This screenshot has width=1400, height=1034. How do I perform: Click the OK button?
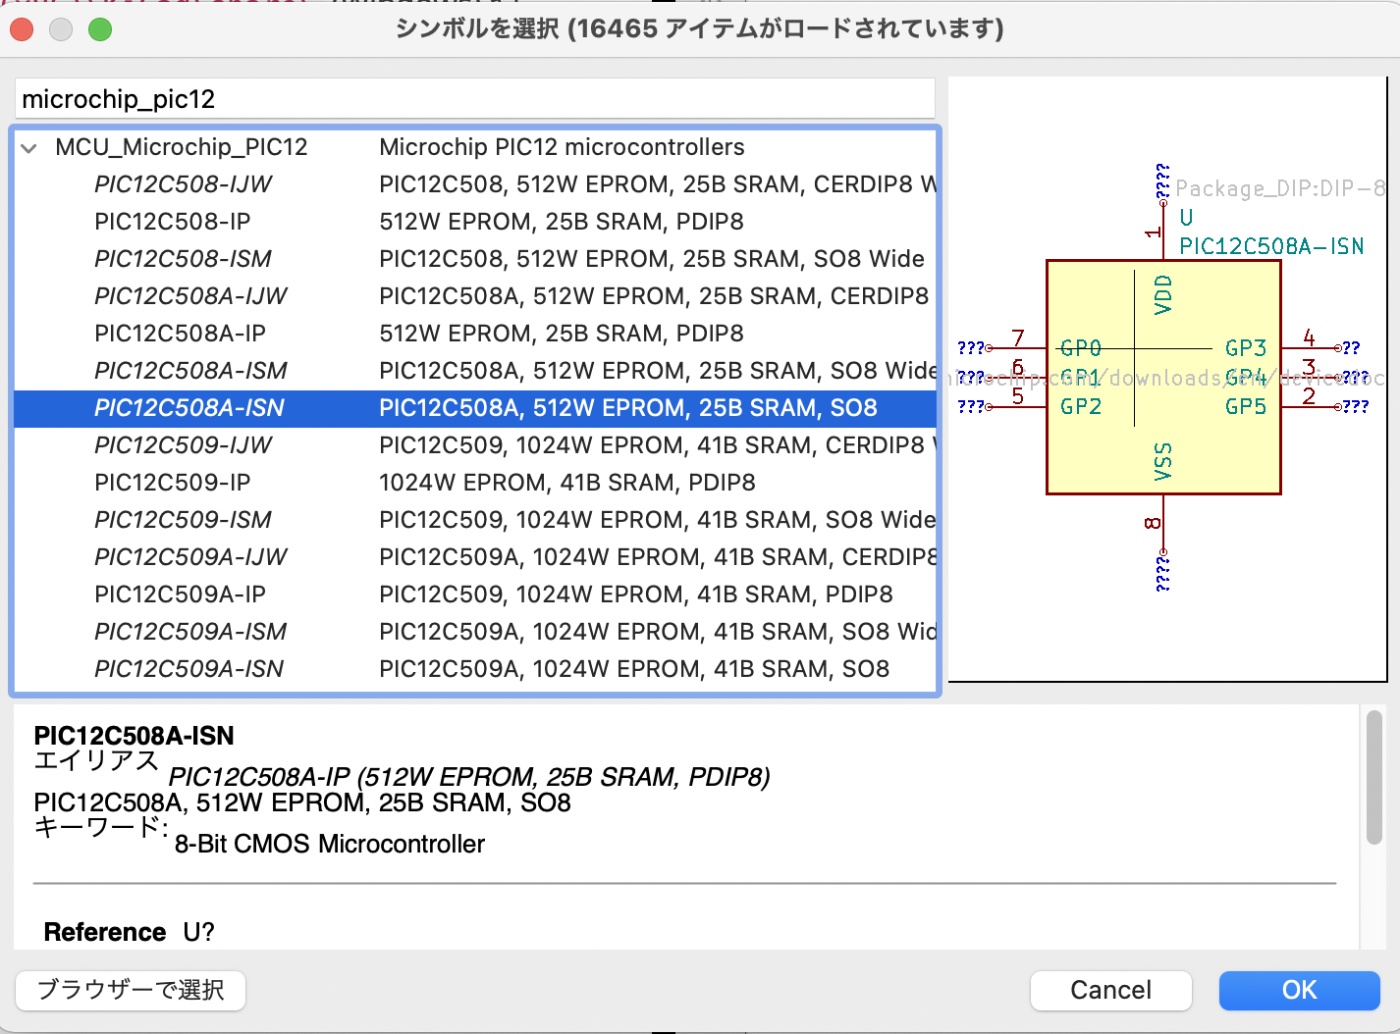click(x=1299, y=990)
